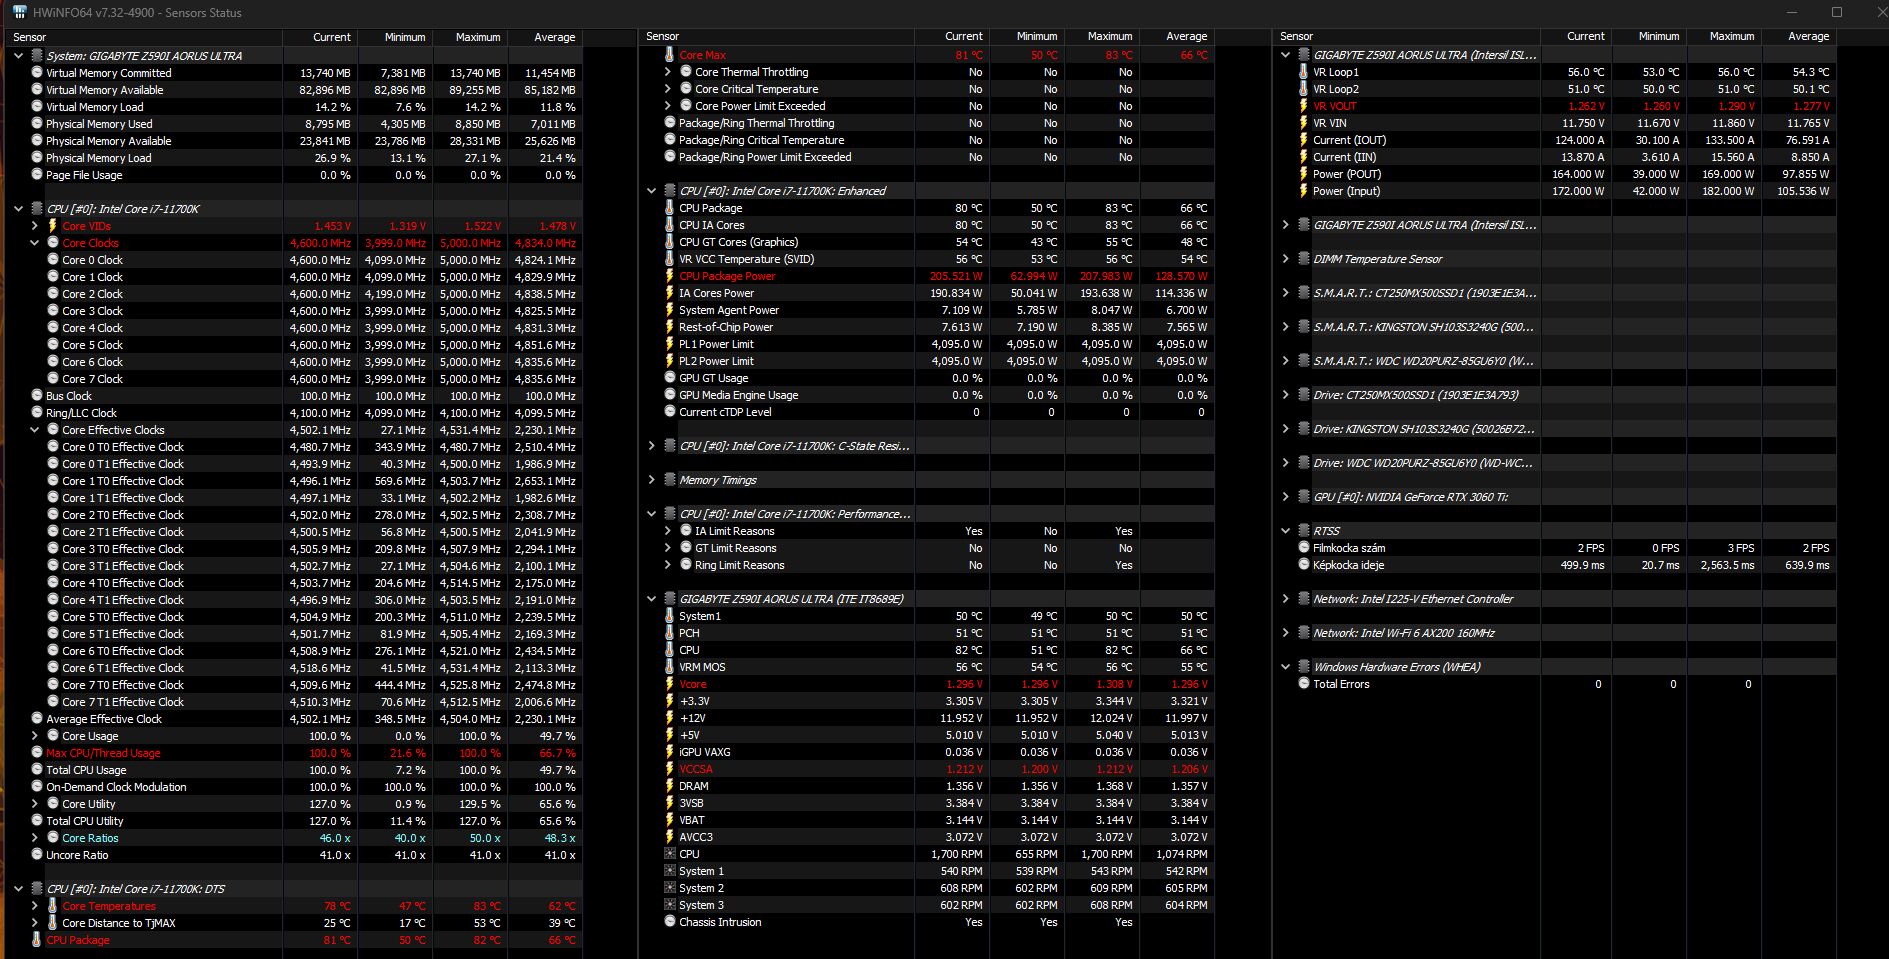The image size is (1889, 959).
Task: Select the Current (IOUT) row
Action: tap(1555, 140)
